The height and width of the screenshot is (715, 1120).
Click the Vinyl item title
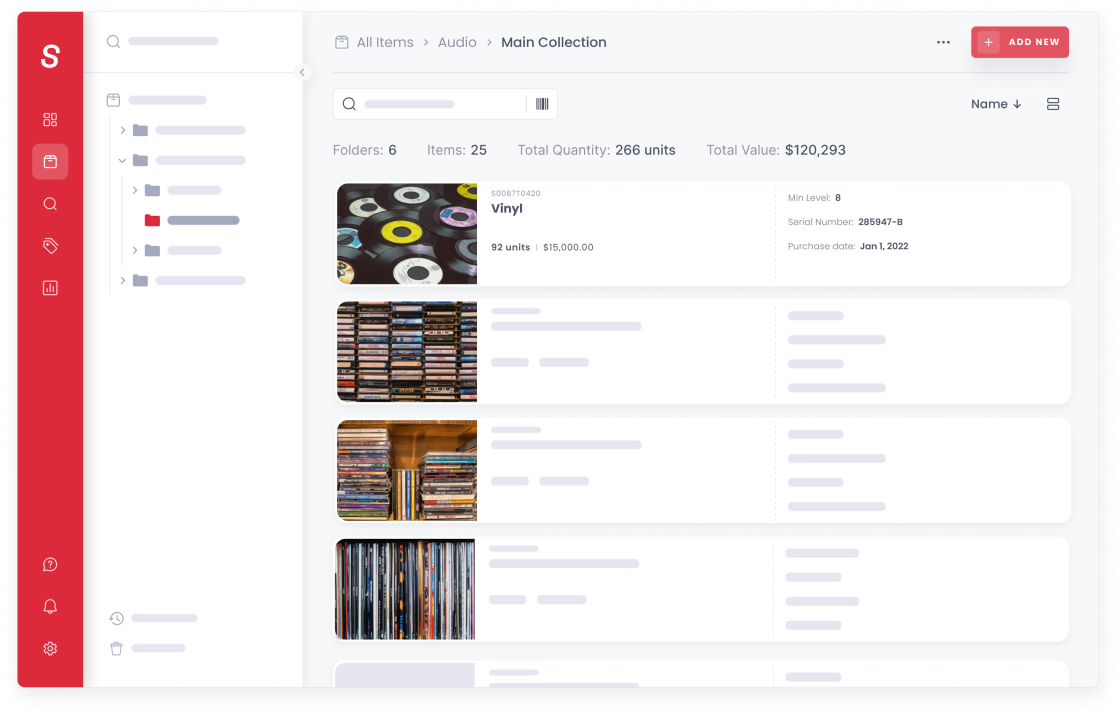506,209
